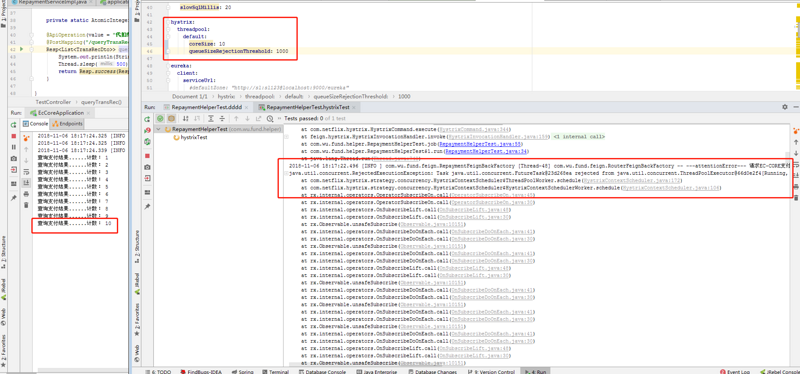Click TestController breadcrumb
Viewport: 800px width, 374px height.
coord(54,102)
